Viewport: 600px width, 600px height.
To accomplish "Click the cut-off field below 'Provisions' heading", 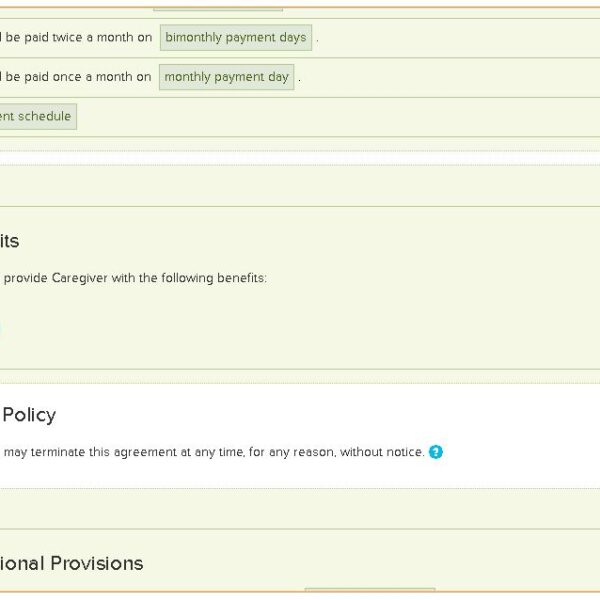I will (x=369, y=591).
